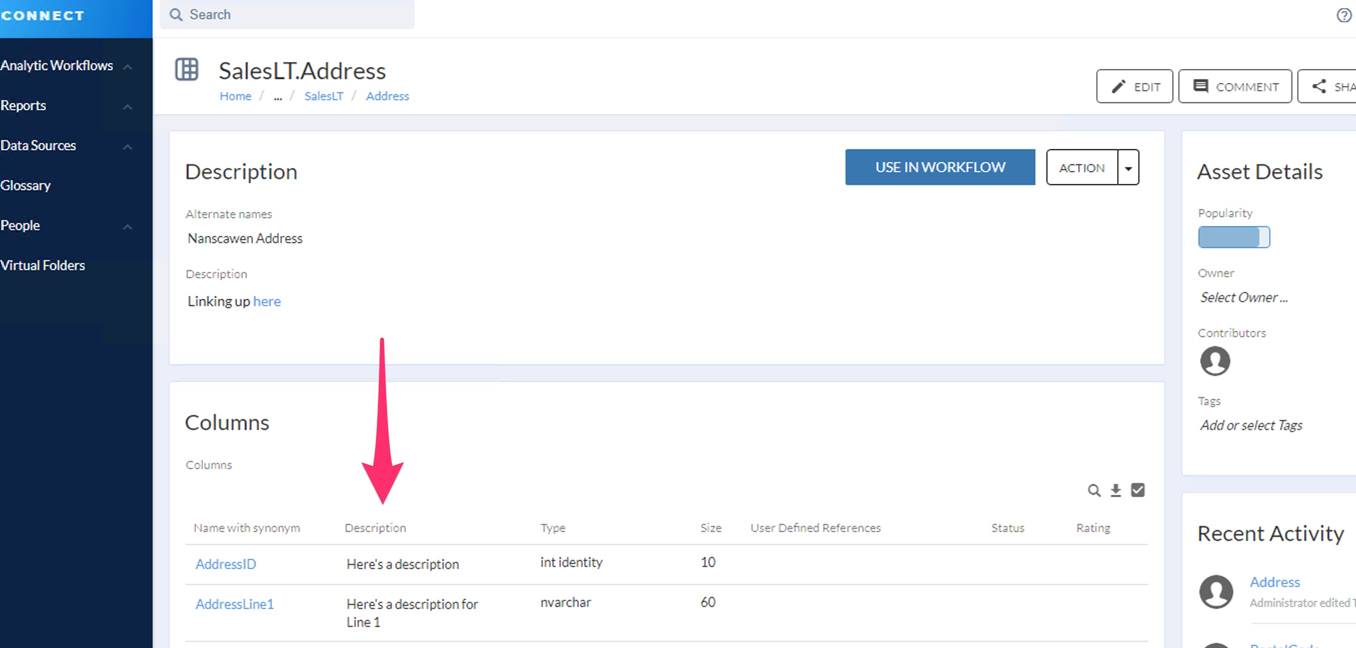1356x648 pixels.
Task: Expand the Analytic Workflows section
Action: (x=127, y=65)
